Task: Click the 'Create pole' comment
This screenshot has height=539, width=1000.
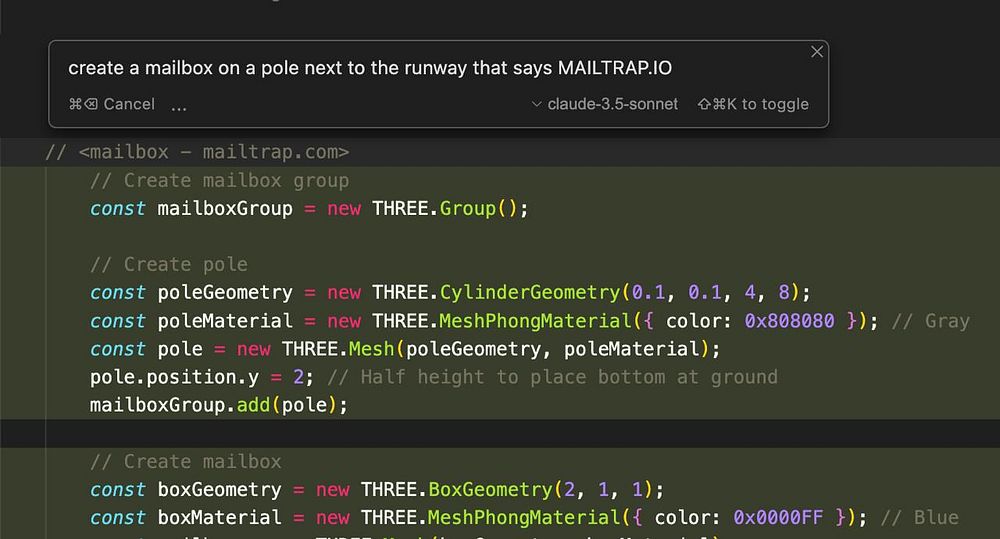Action: point(169,264)
